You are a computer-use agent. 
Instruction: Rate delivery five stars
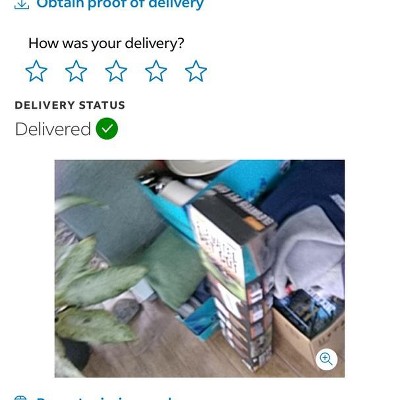(196, 71)
